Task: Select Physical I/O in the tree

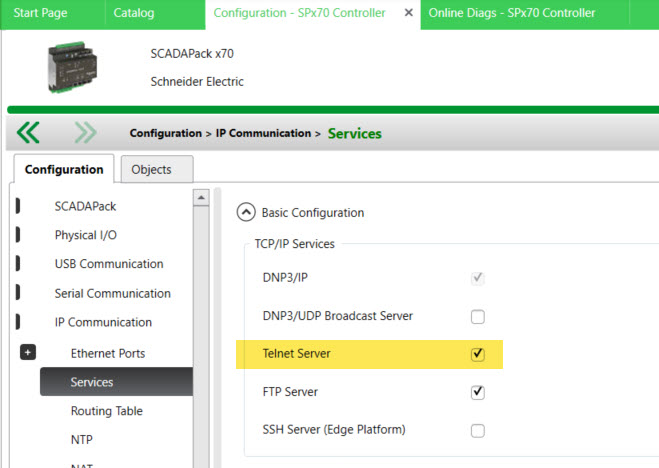Action: coord(86,235)
